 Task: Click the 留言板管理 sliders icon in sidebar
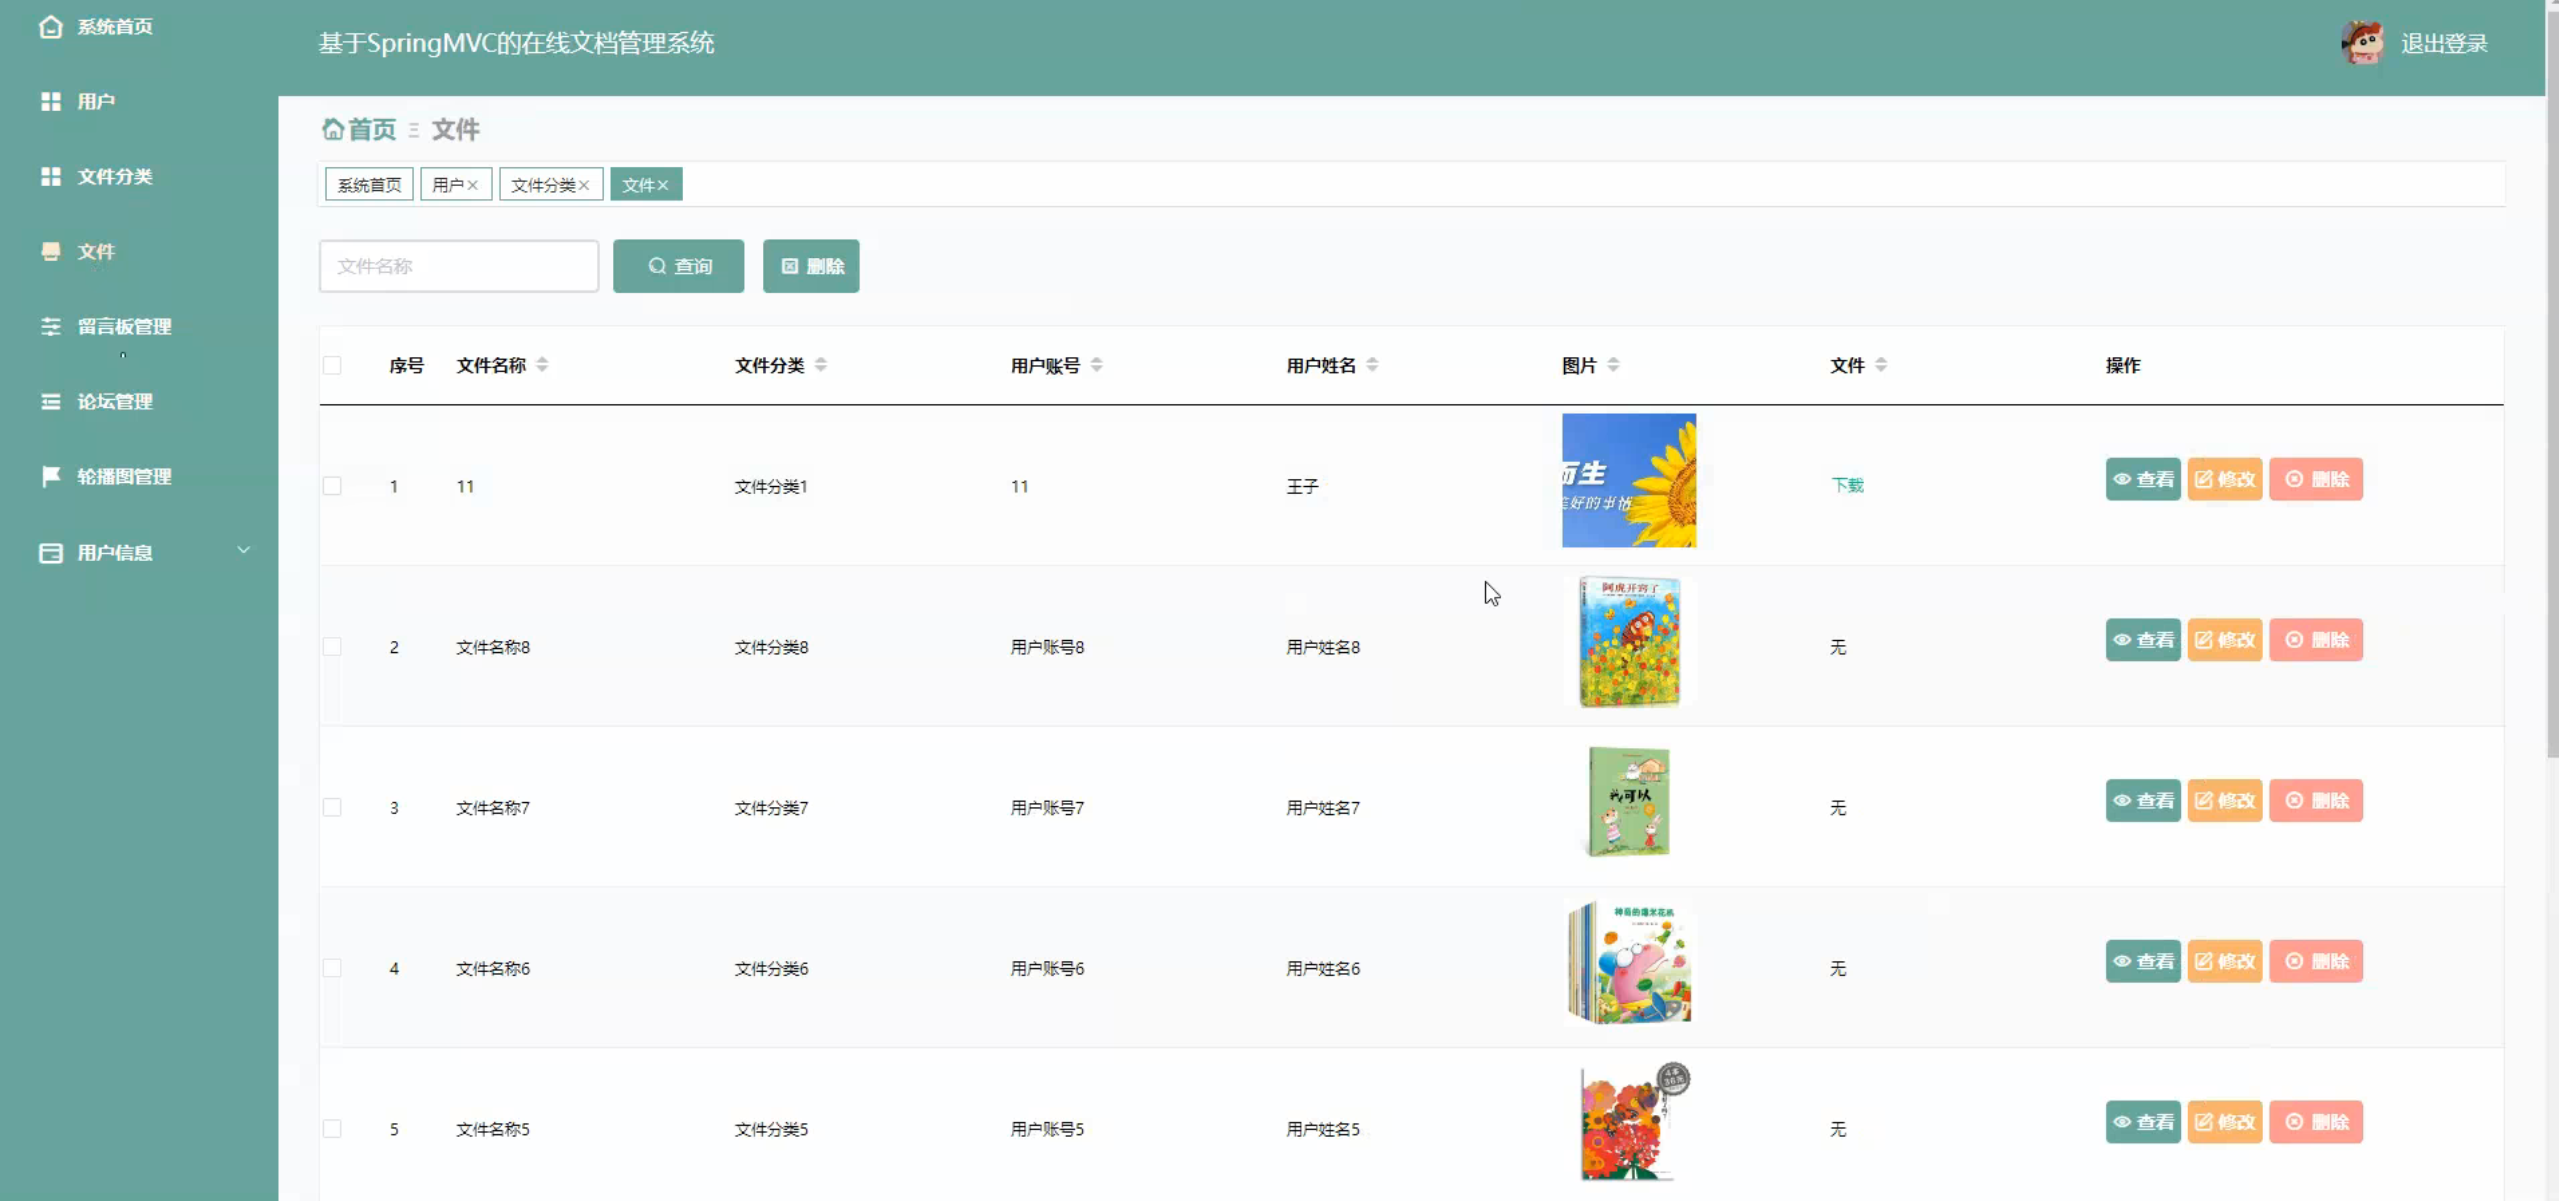tap(50, 327)
